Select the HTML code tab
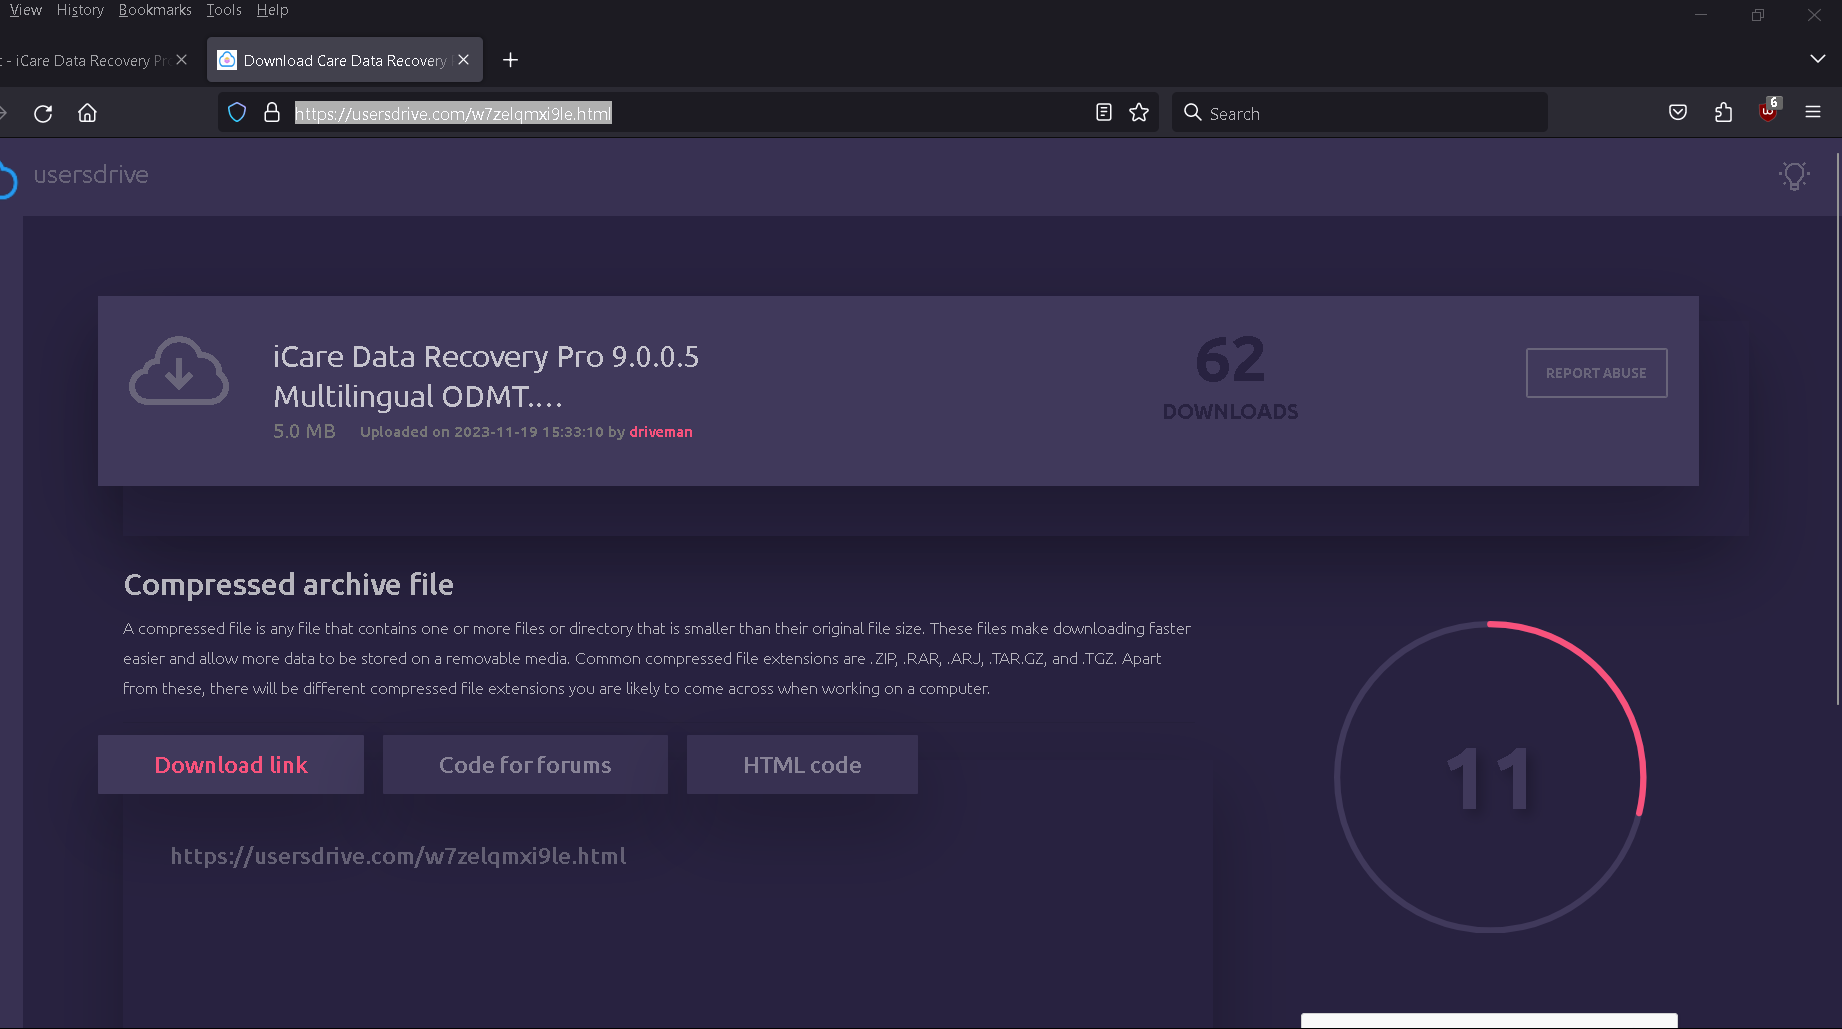Viewport: 1842px width, 1029px height. (802, 765)
